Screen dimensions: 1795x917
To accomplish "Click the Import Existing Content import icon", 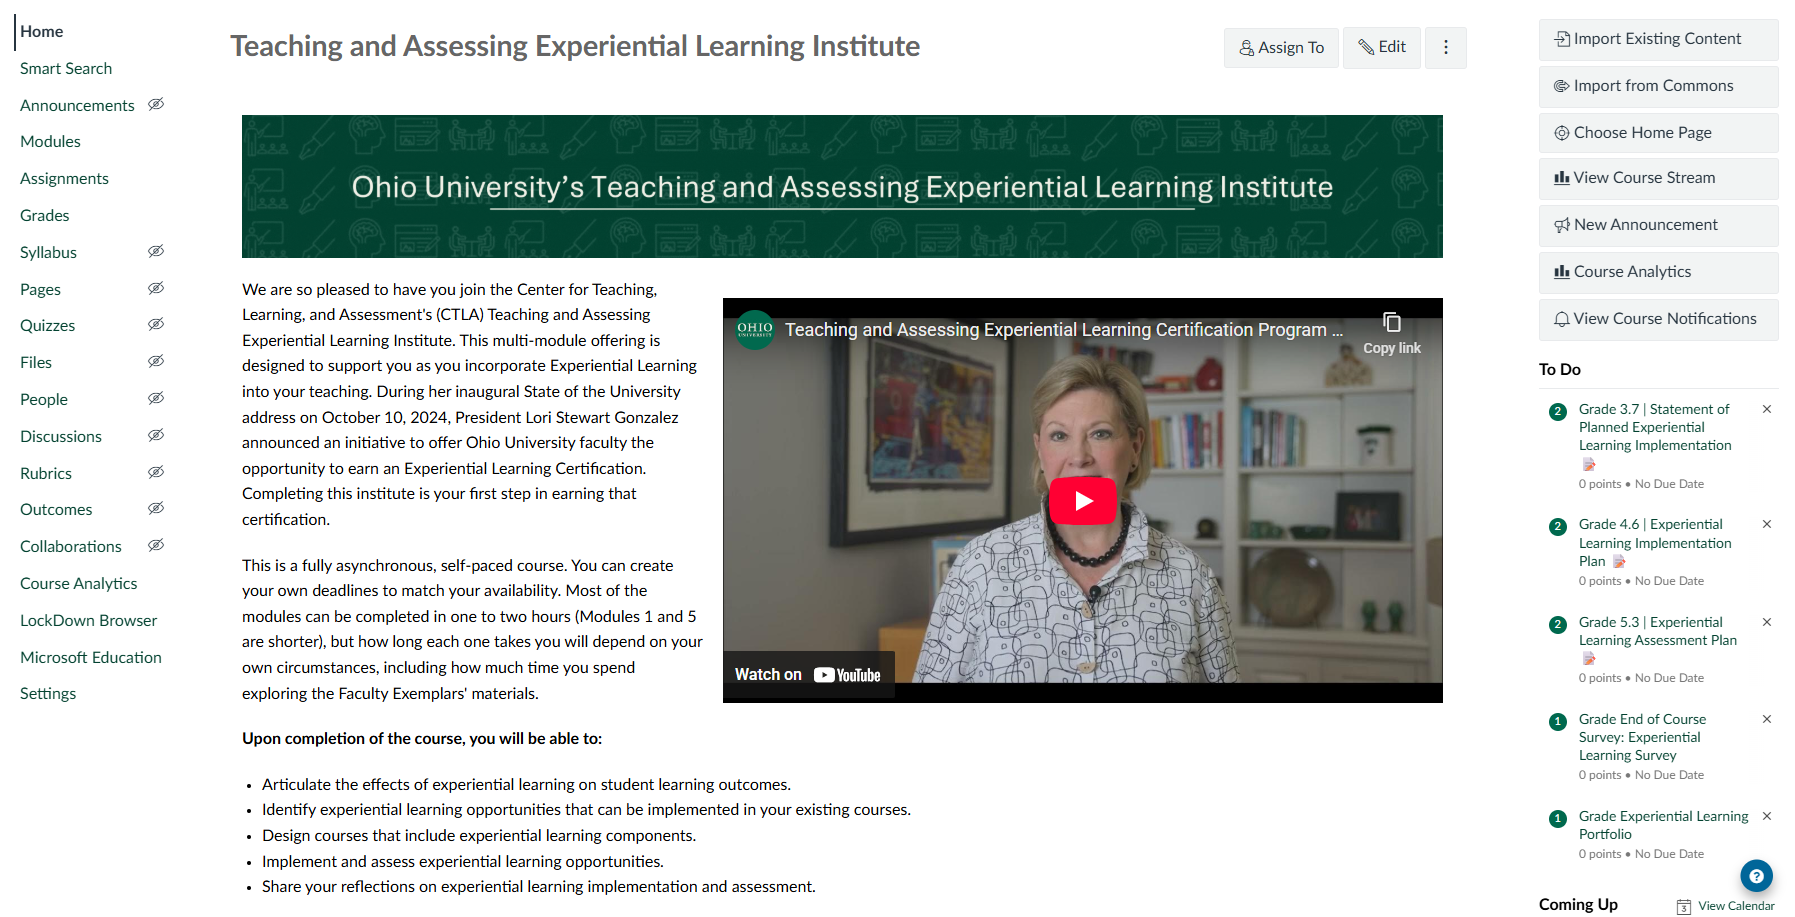I will click(1562, 39).
